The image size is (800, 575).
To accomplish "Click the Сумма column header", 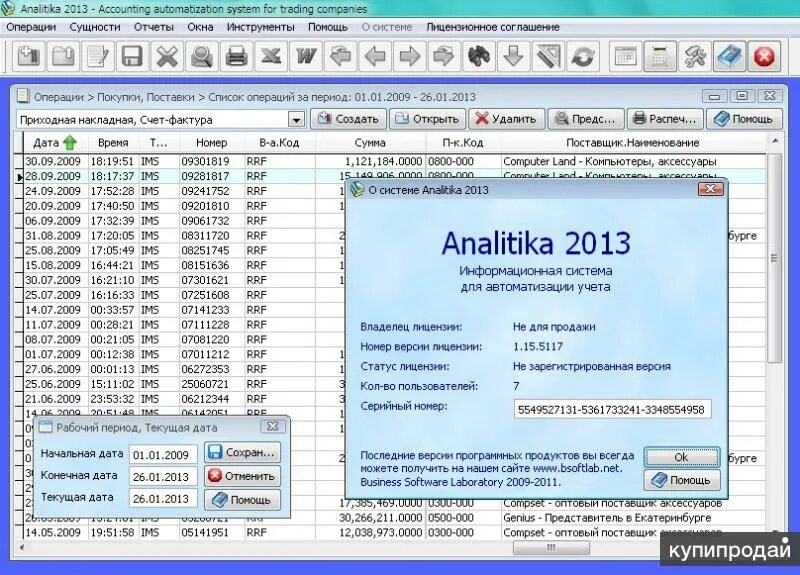I will click(x=370, y=143).
